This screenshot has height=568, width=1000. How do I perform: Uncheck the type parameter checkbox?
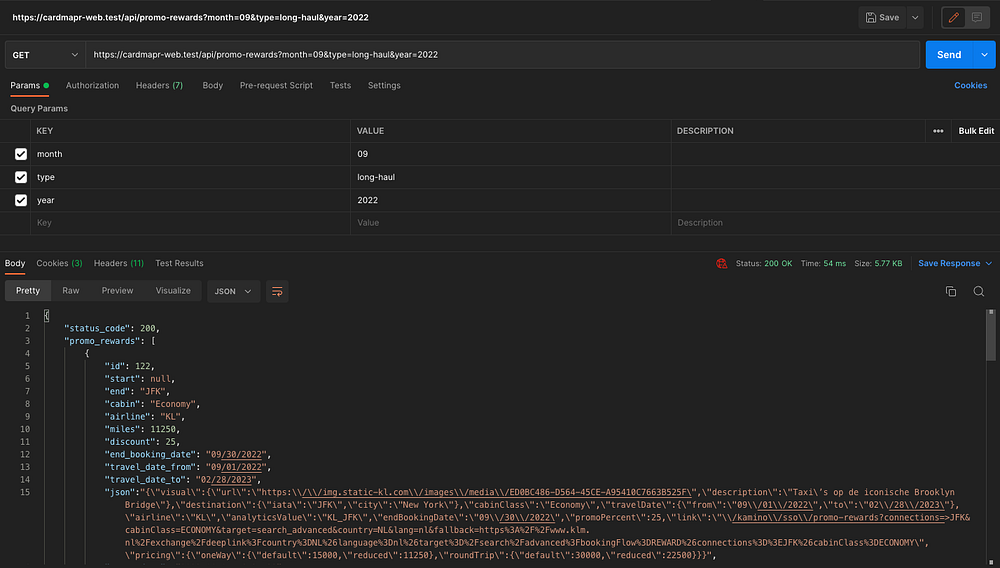coord(21,177)
